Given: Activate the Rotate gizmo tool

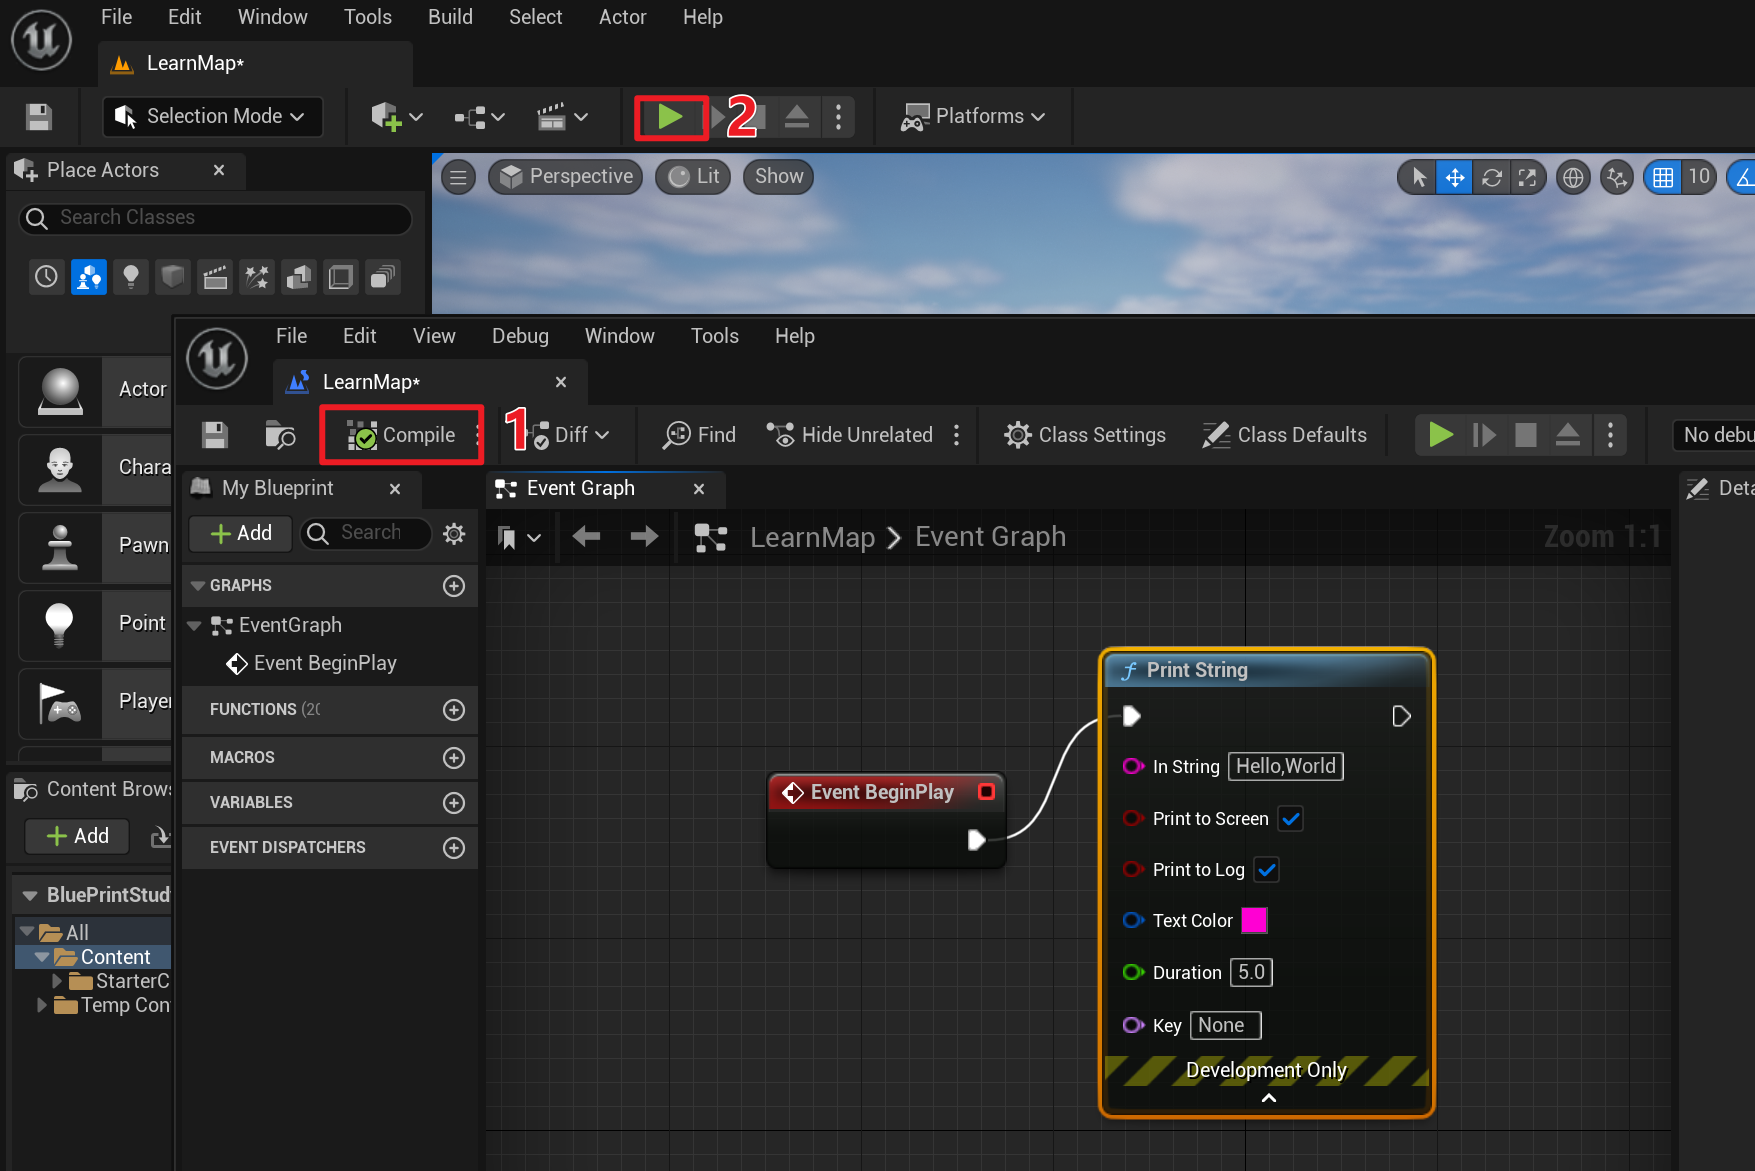Looking at the screenshot, I should click(1491, 177).
